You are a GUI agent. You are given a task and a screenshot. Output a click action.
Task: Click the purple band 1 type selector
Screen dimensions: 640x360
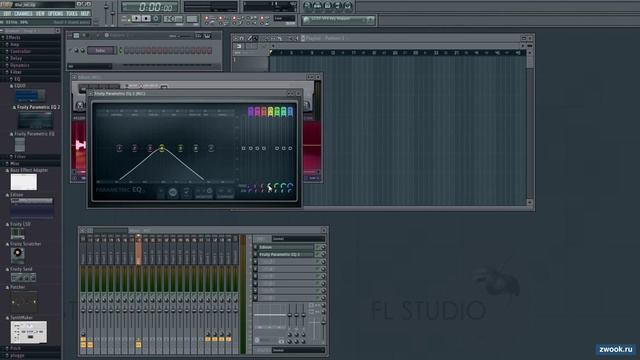pyautogui.click(x=251, y=111)
